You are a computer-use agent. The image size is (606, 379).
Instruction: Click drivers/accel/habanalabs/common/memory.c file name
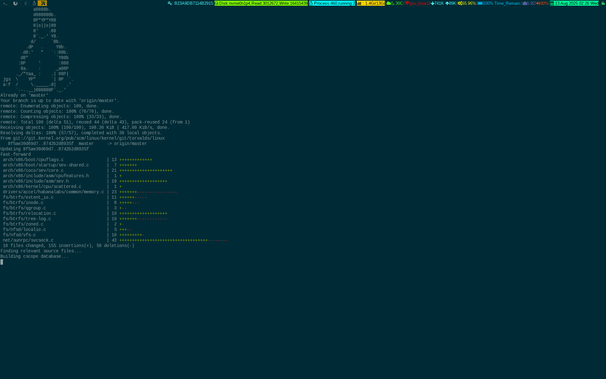[x=53, y=192]
